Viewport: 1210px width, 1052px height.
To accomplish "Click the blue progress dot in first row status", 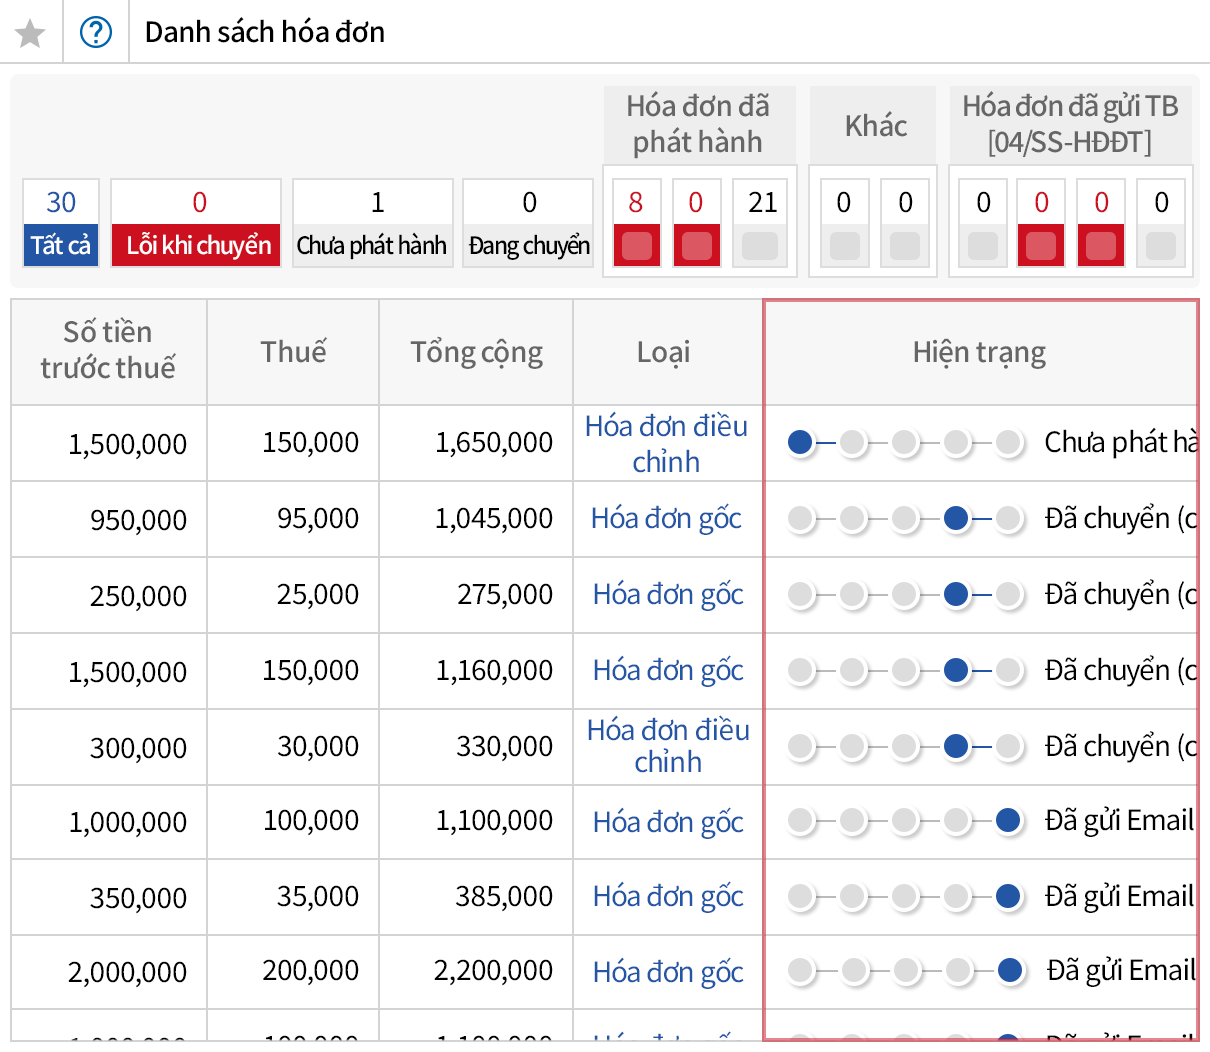I will pos(800,442).
